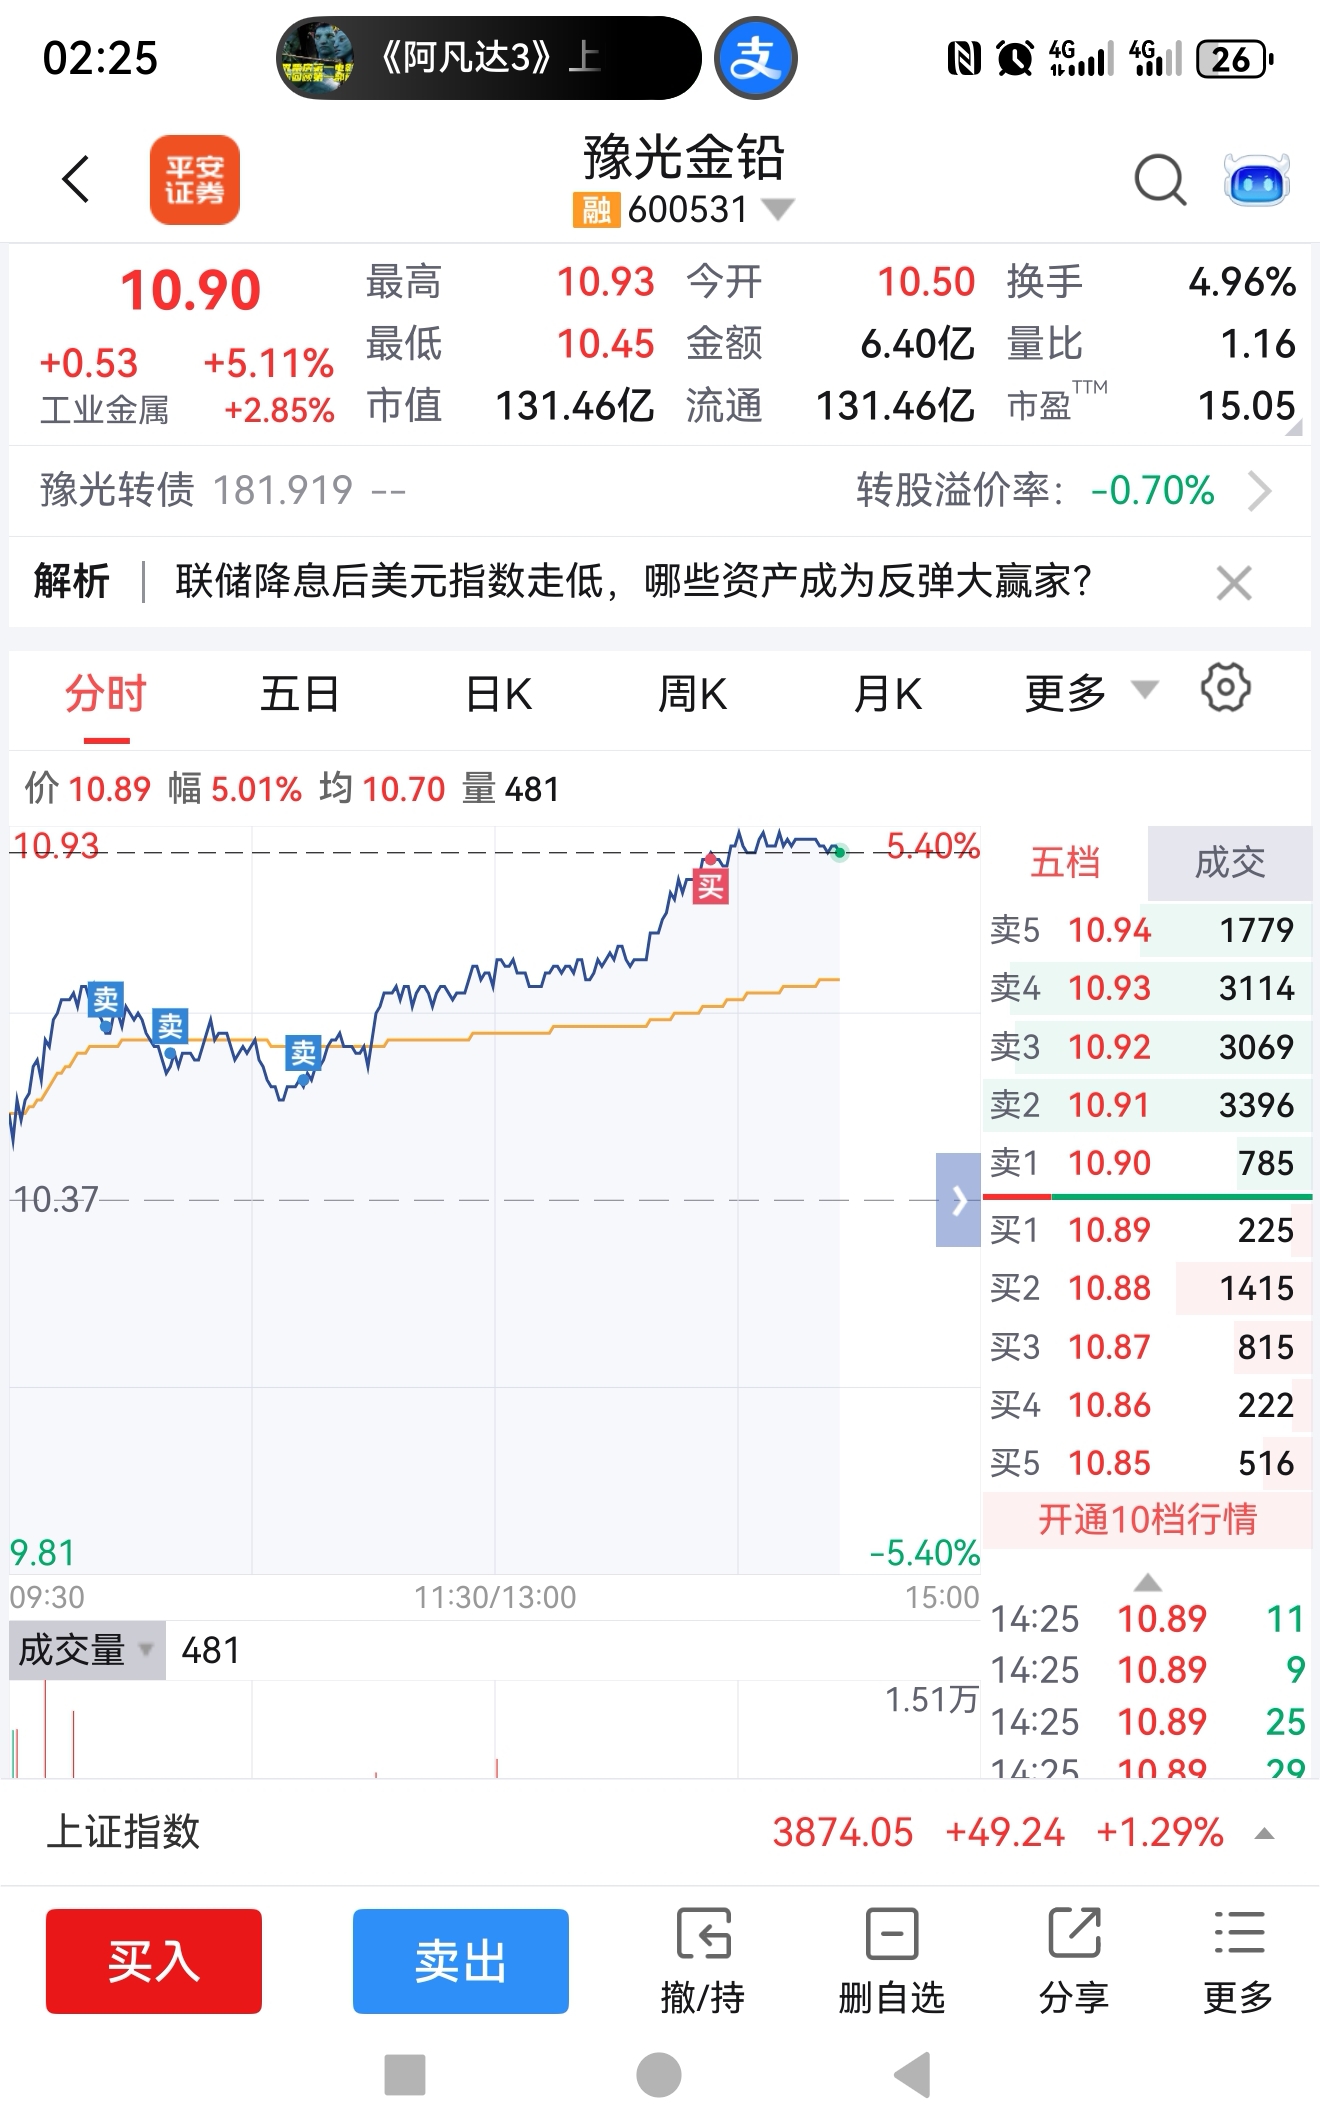Select the 卖3 10.92 order row
This screenshot has height=2120, width=1320.
1148,1047
